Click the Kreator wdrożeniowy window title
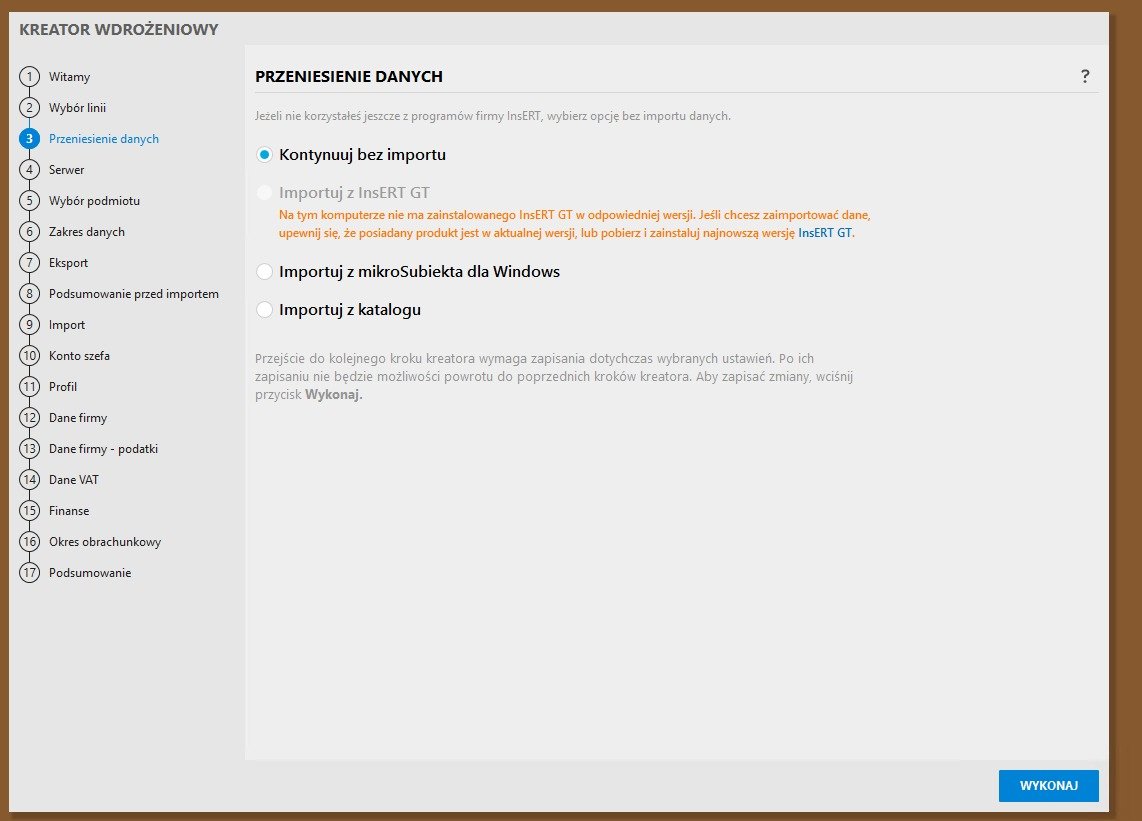 point(118,30)
